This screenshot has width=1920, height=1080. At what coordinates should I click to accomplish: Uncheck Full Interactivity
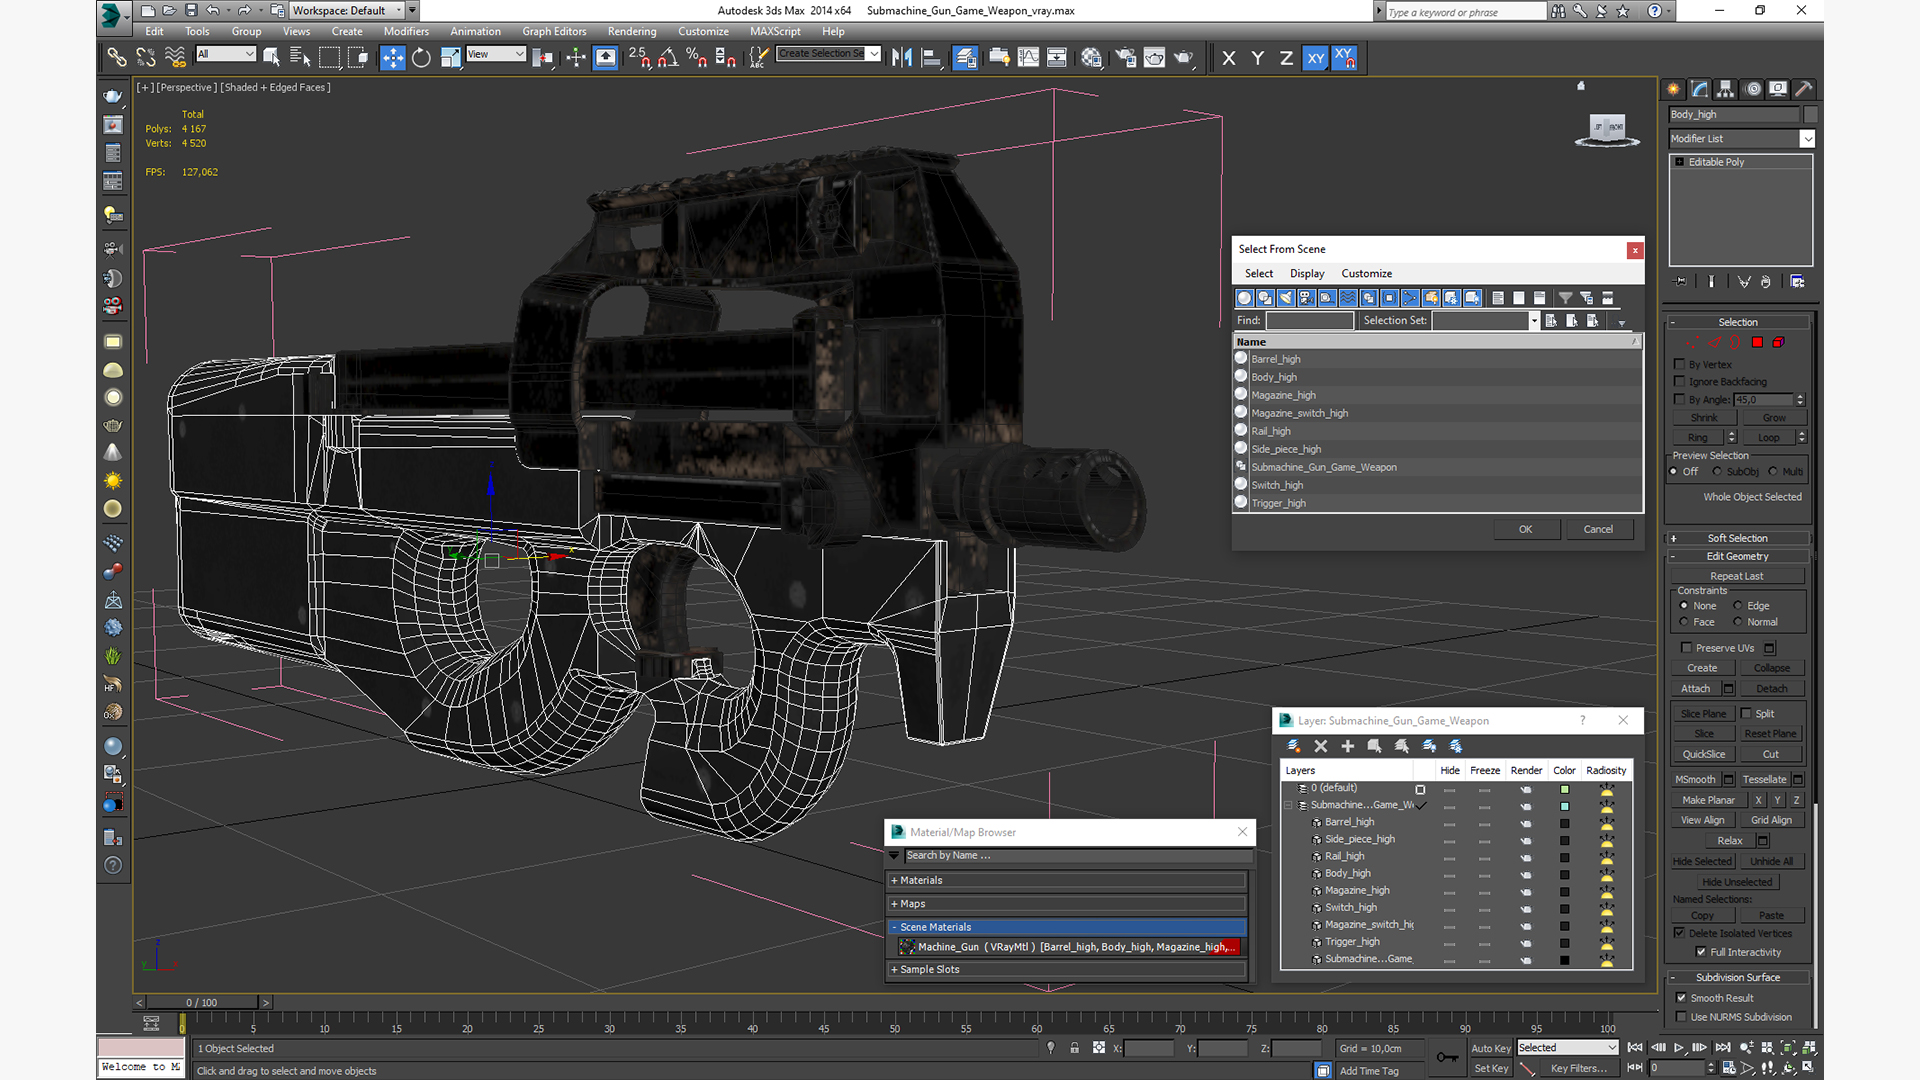[1701, 952]
